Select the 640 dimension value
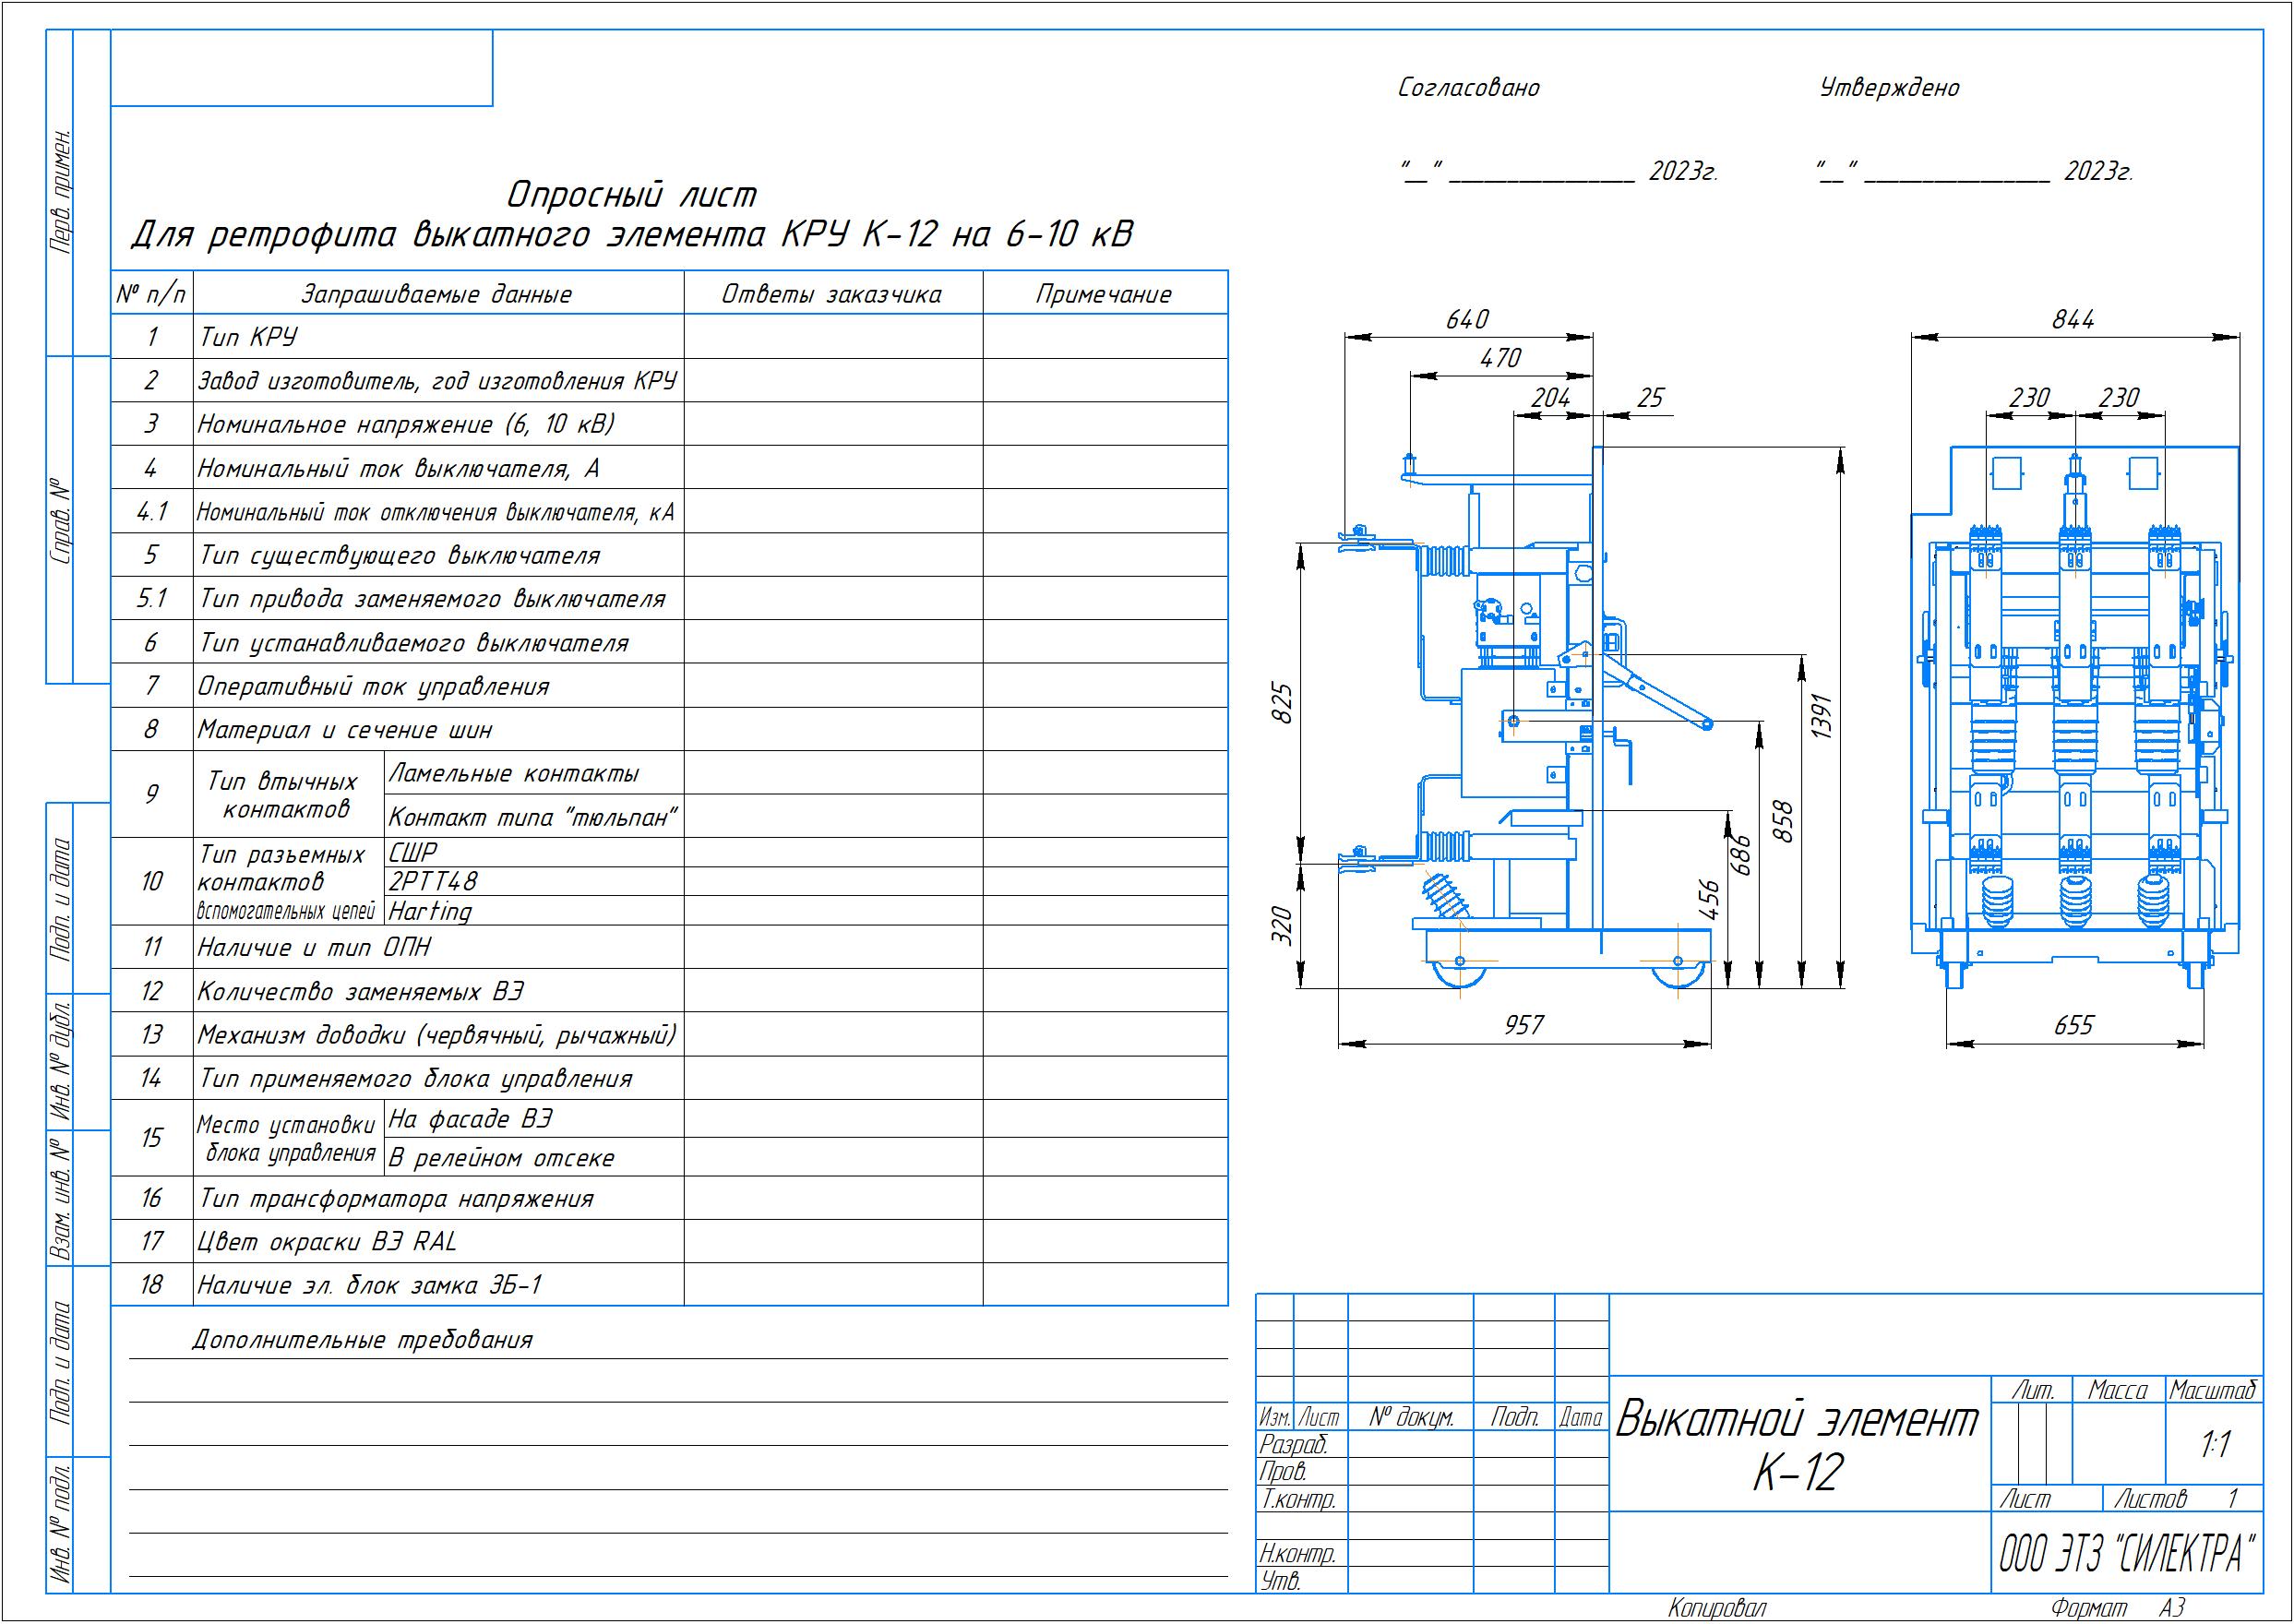 pos(1468,319)
